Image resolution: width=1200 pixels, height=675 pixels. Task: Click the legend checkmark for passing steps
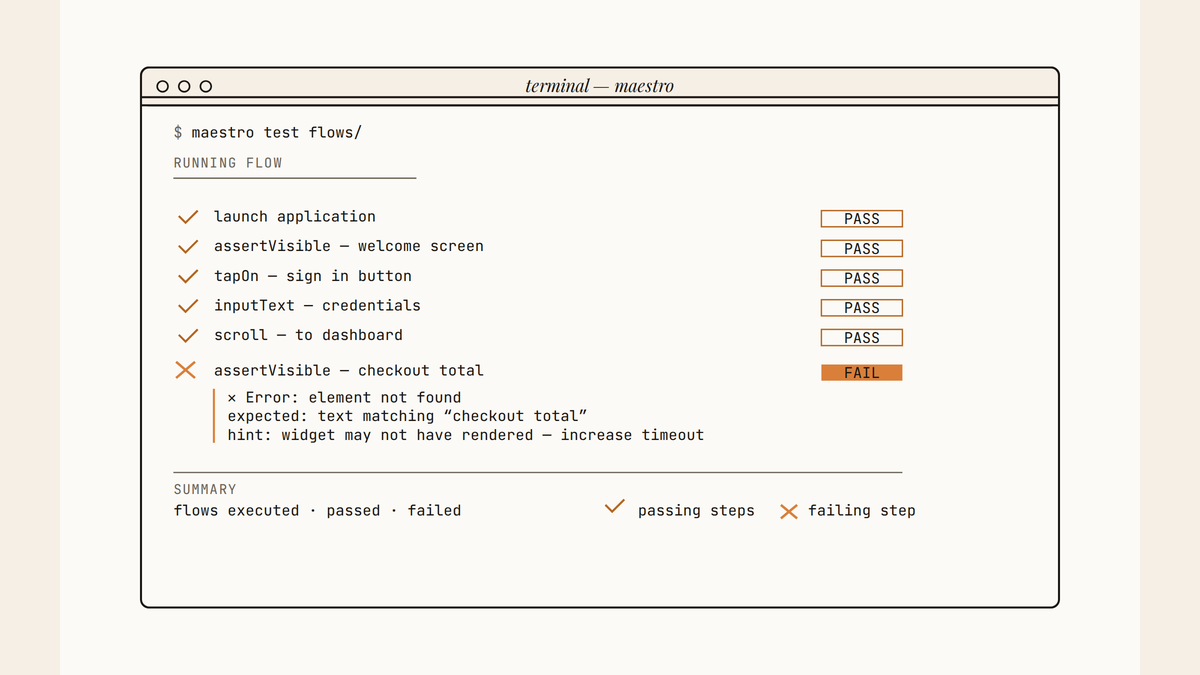point(615,507)
